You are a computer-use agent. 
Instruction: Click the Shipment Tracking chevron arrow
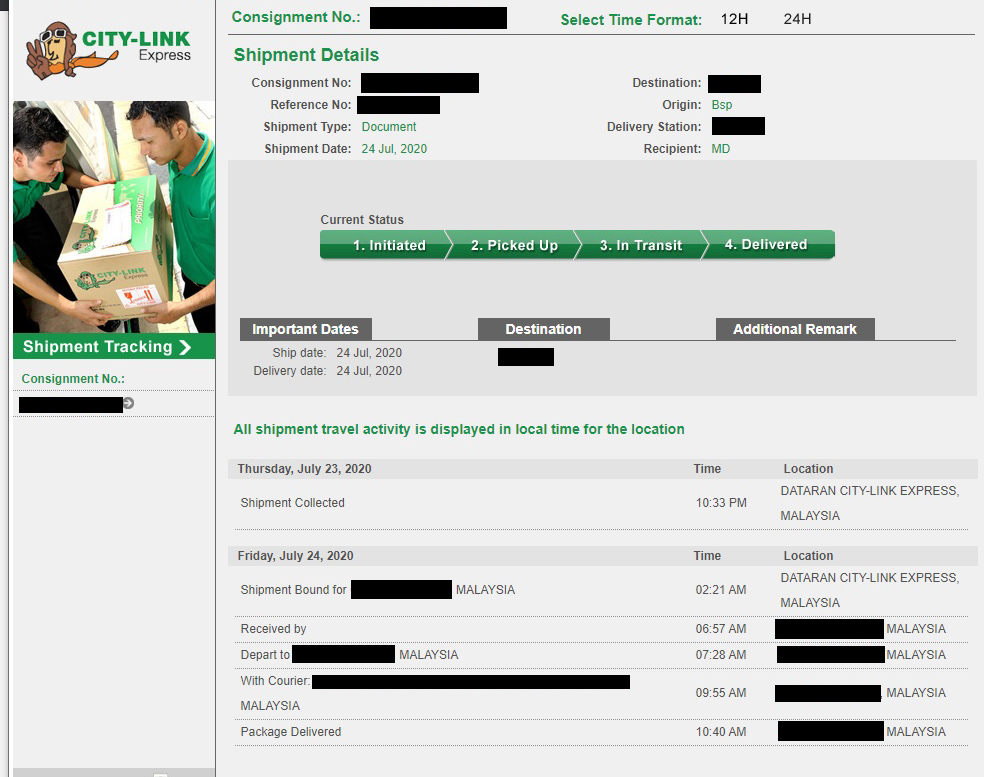185,347
